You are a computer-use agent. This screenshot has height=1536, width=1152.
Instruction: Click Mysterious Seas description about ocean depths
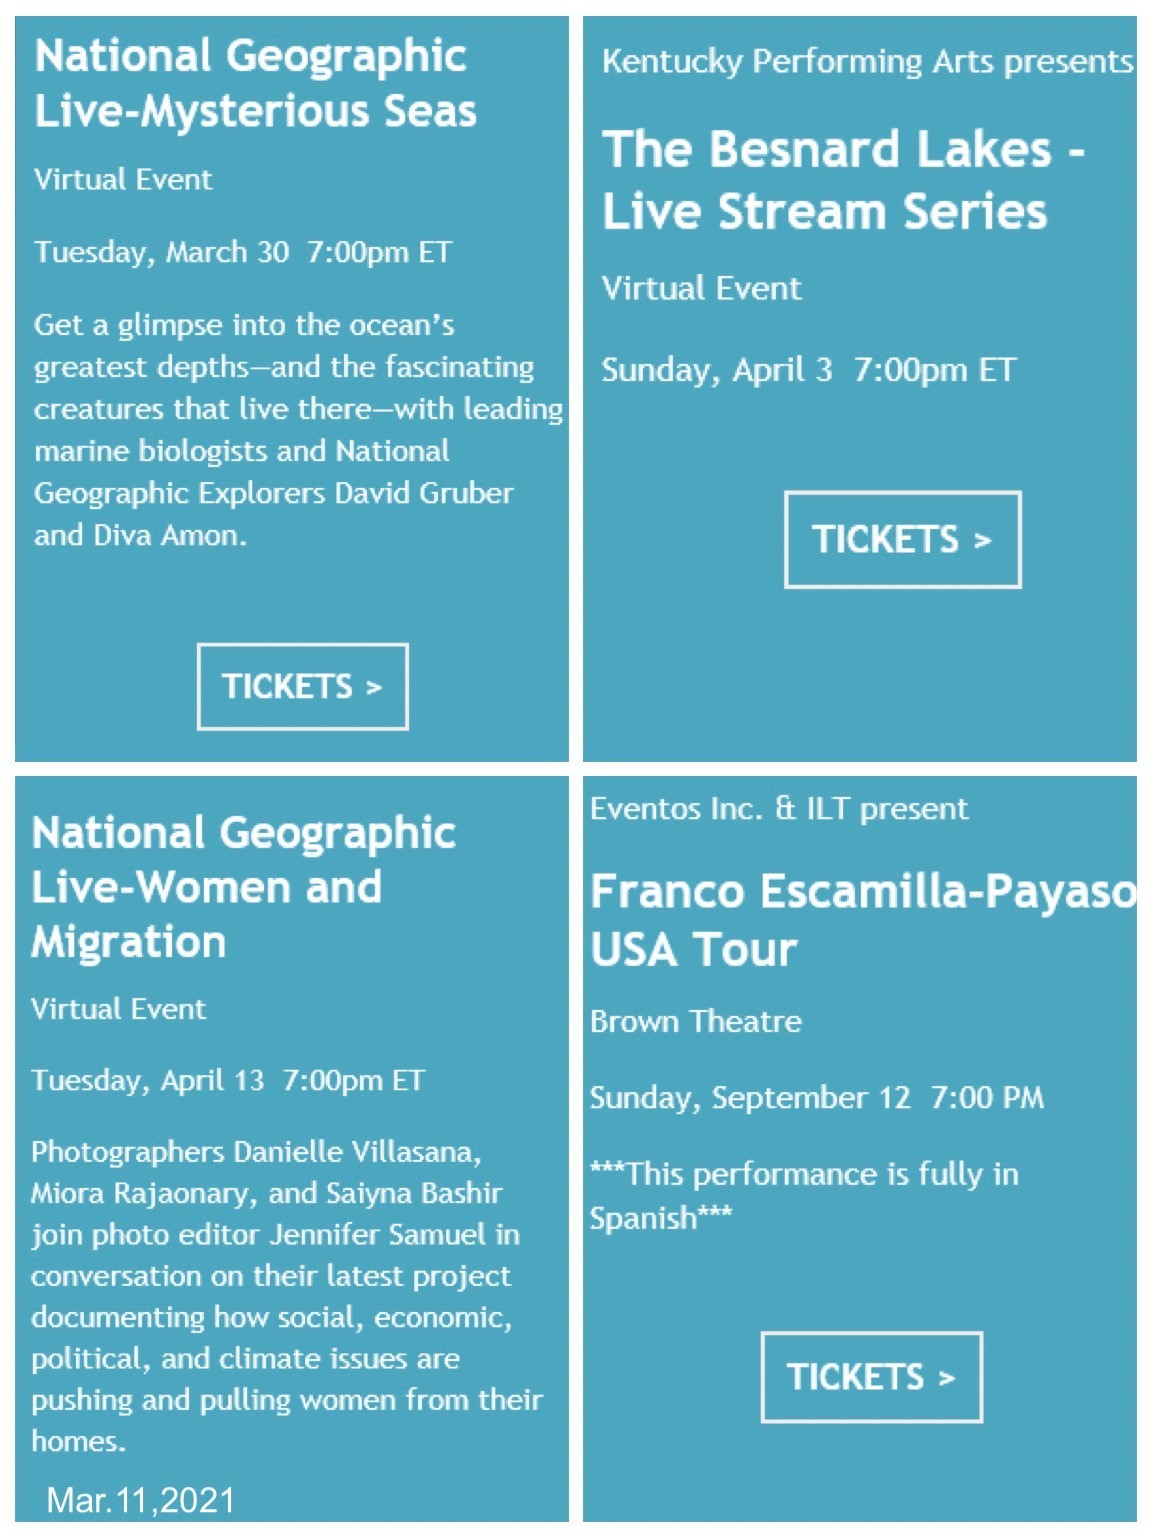coord(290,430)
